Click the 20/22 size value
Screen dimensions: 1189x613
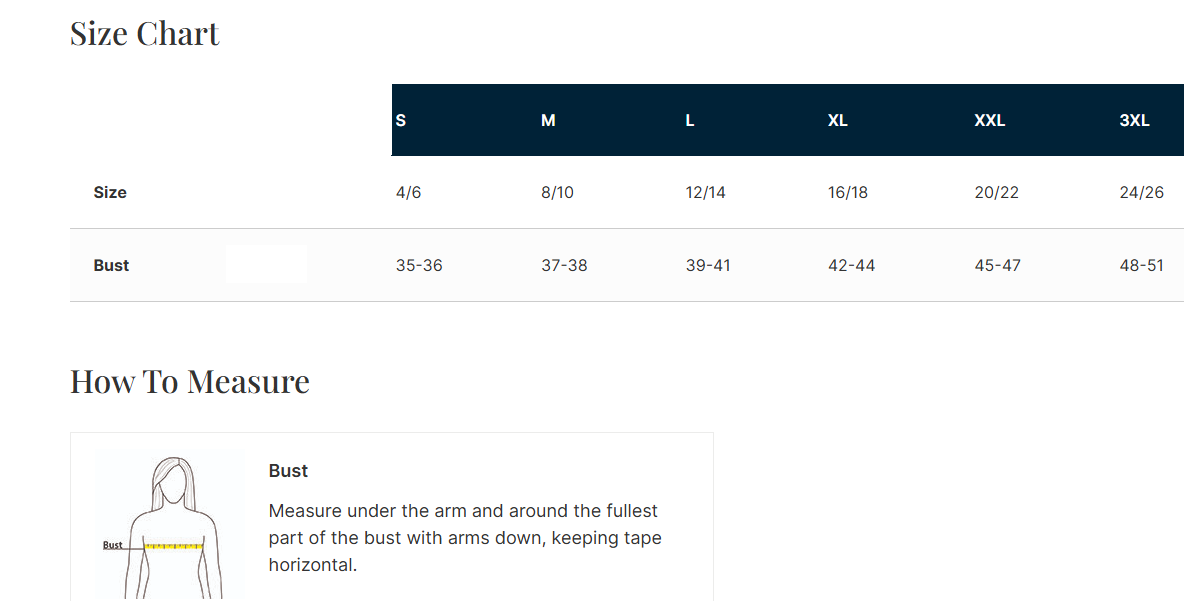tap(997, 192)
